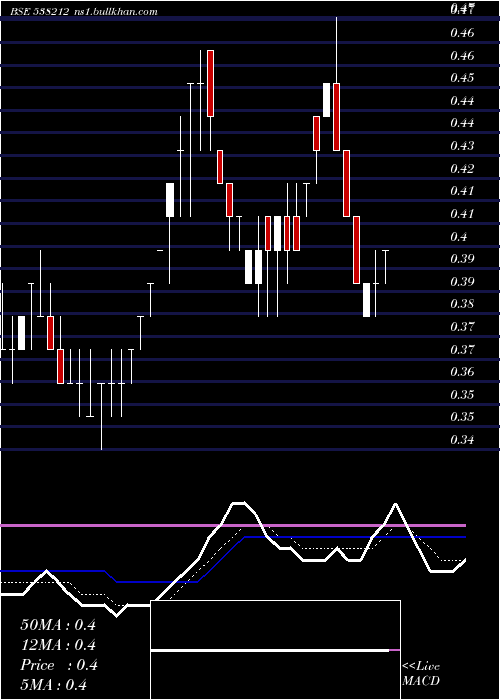Image resolution: width=500 pixels, height=700 pixels.
Task: Select the 12MA : 0.4 readout
Action: [x=58, y=645]
